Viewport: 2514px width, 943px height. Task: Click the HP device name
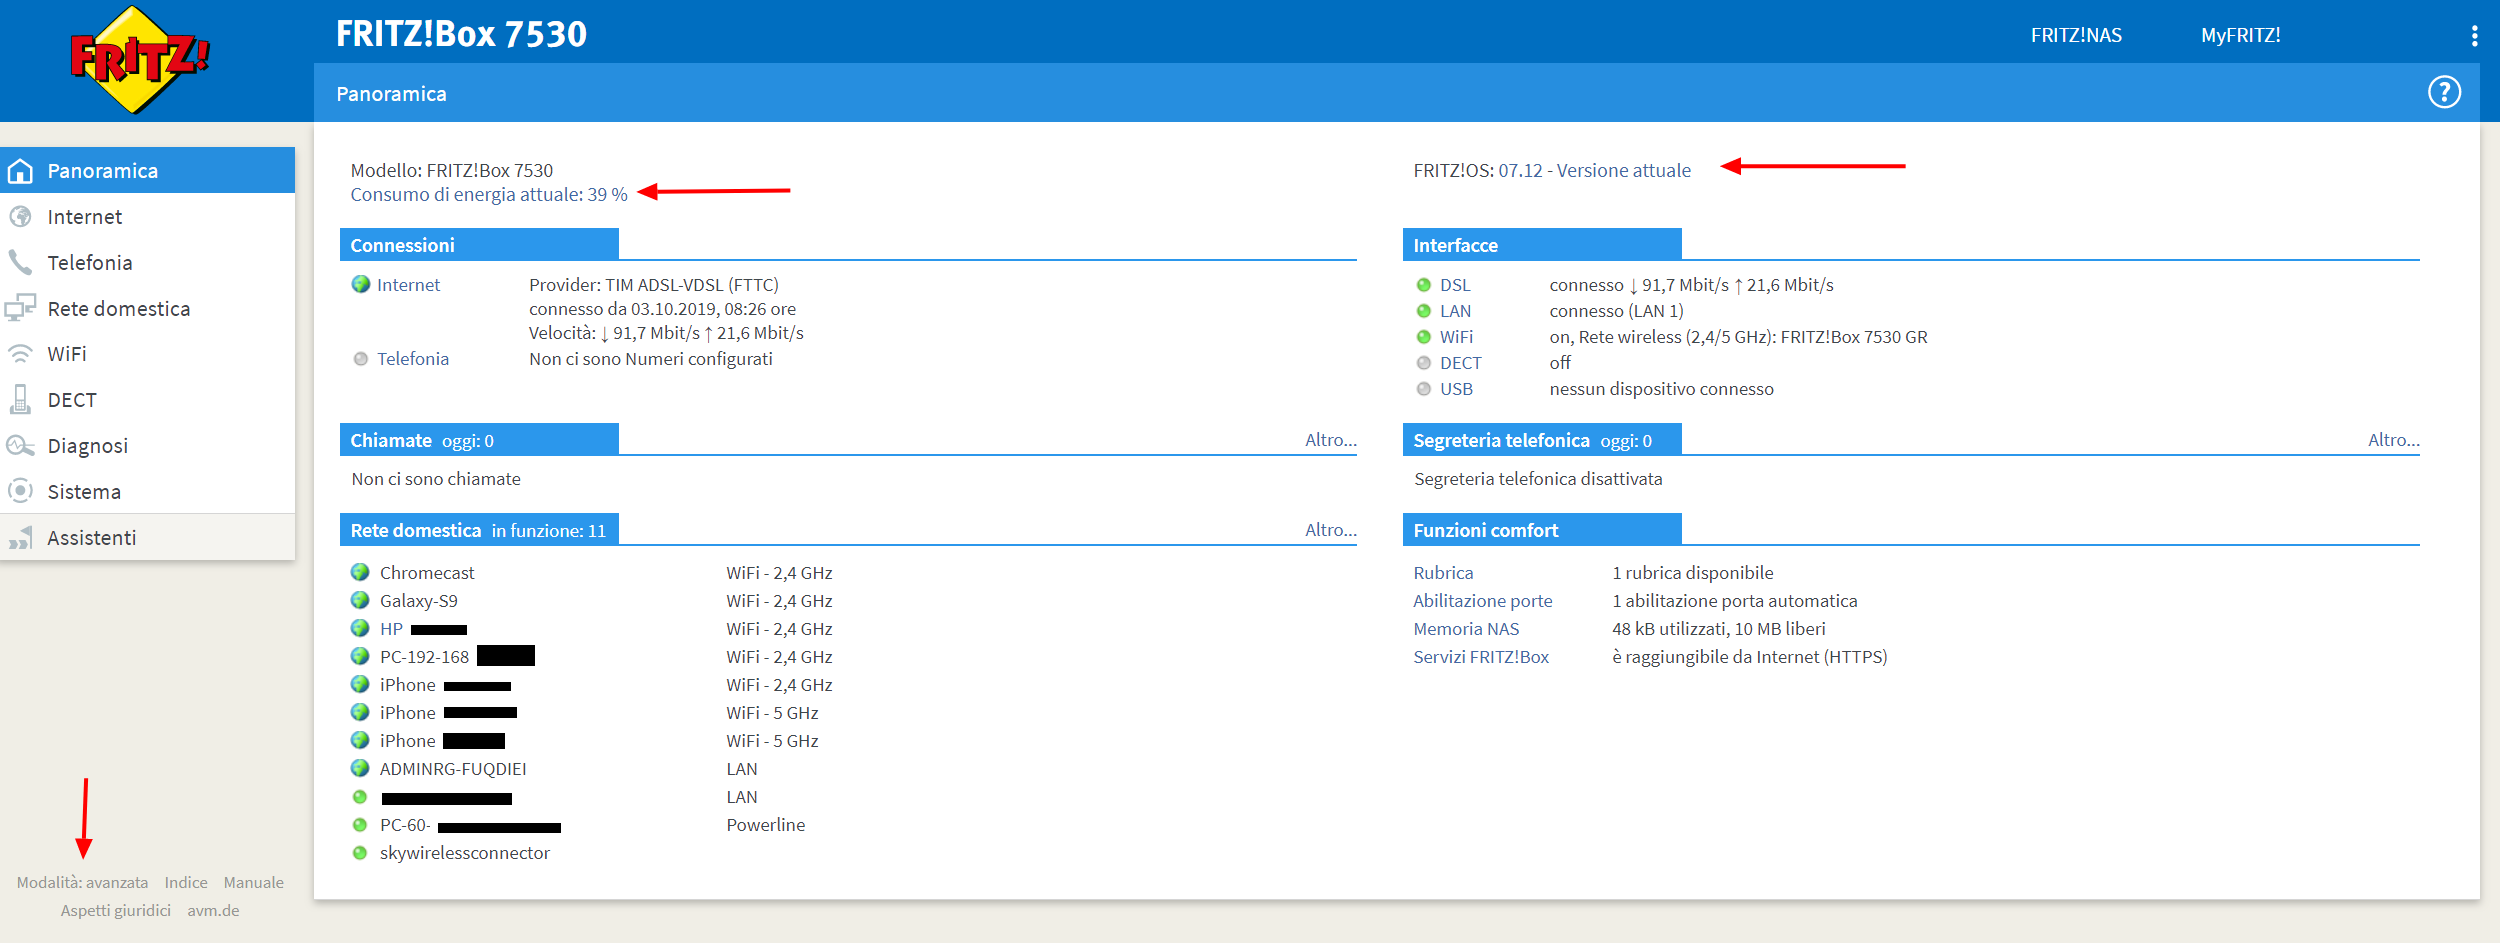point(391,629)
